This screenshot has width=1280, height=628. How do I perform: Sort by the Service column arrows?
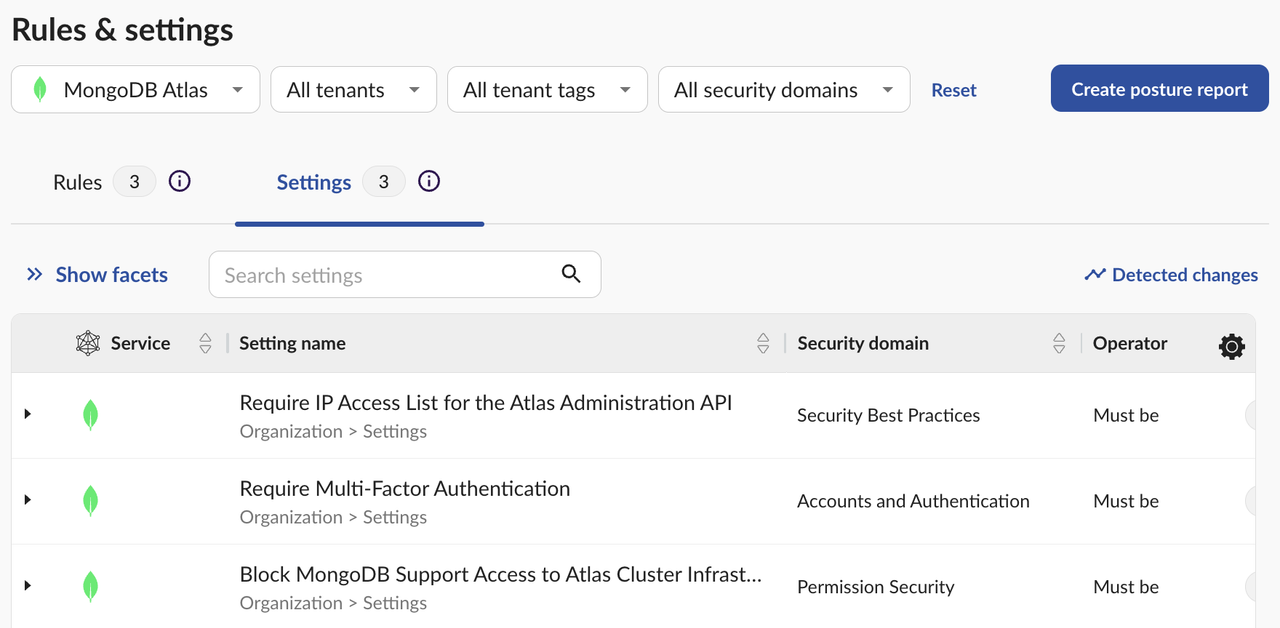[205, 343]
